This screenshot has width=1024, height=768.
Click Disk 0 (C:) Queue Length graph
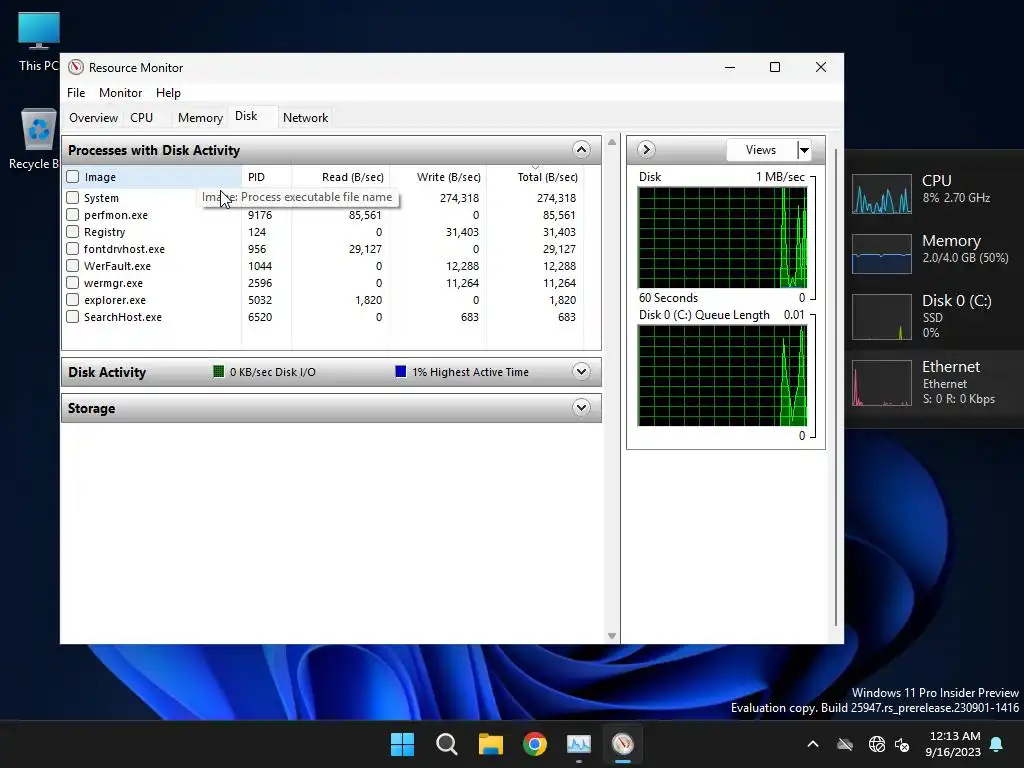[722, 376]
